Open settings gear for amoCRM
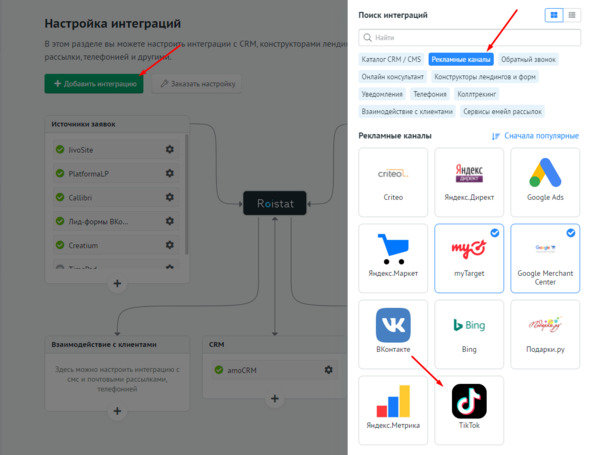The image size is (591, 455). [x=329, y=370]
